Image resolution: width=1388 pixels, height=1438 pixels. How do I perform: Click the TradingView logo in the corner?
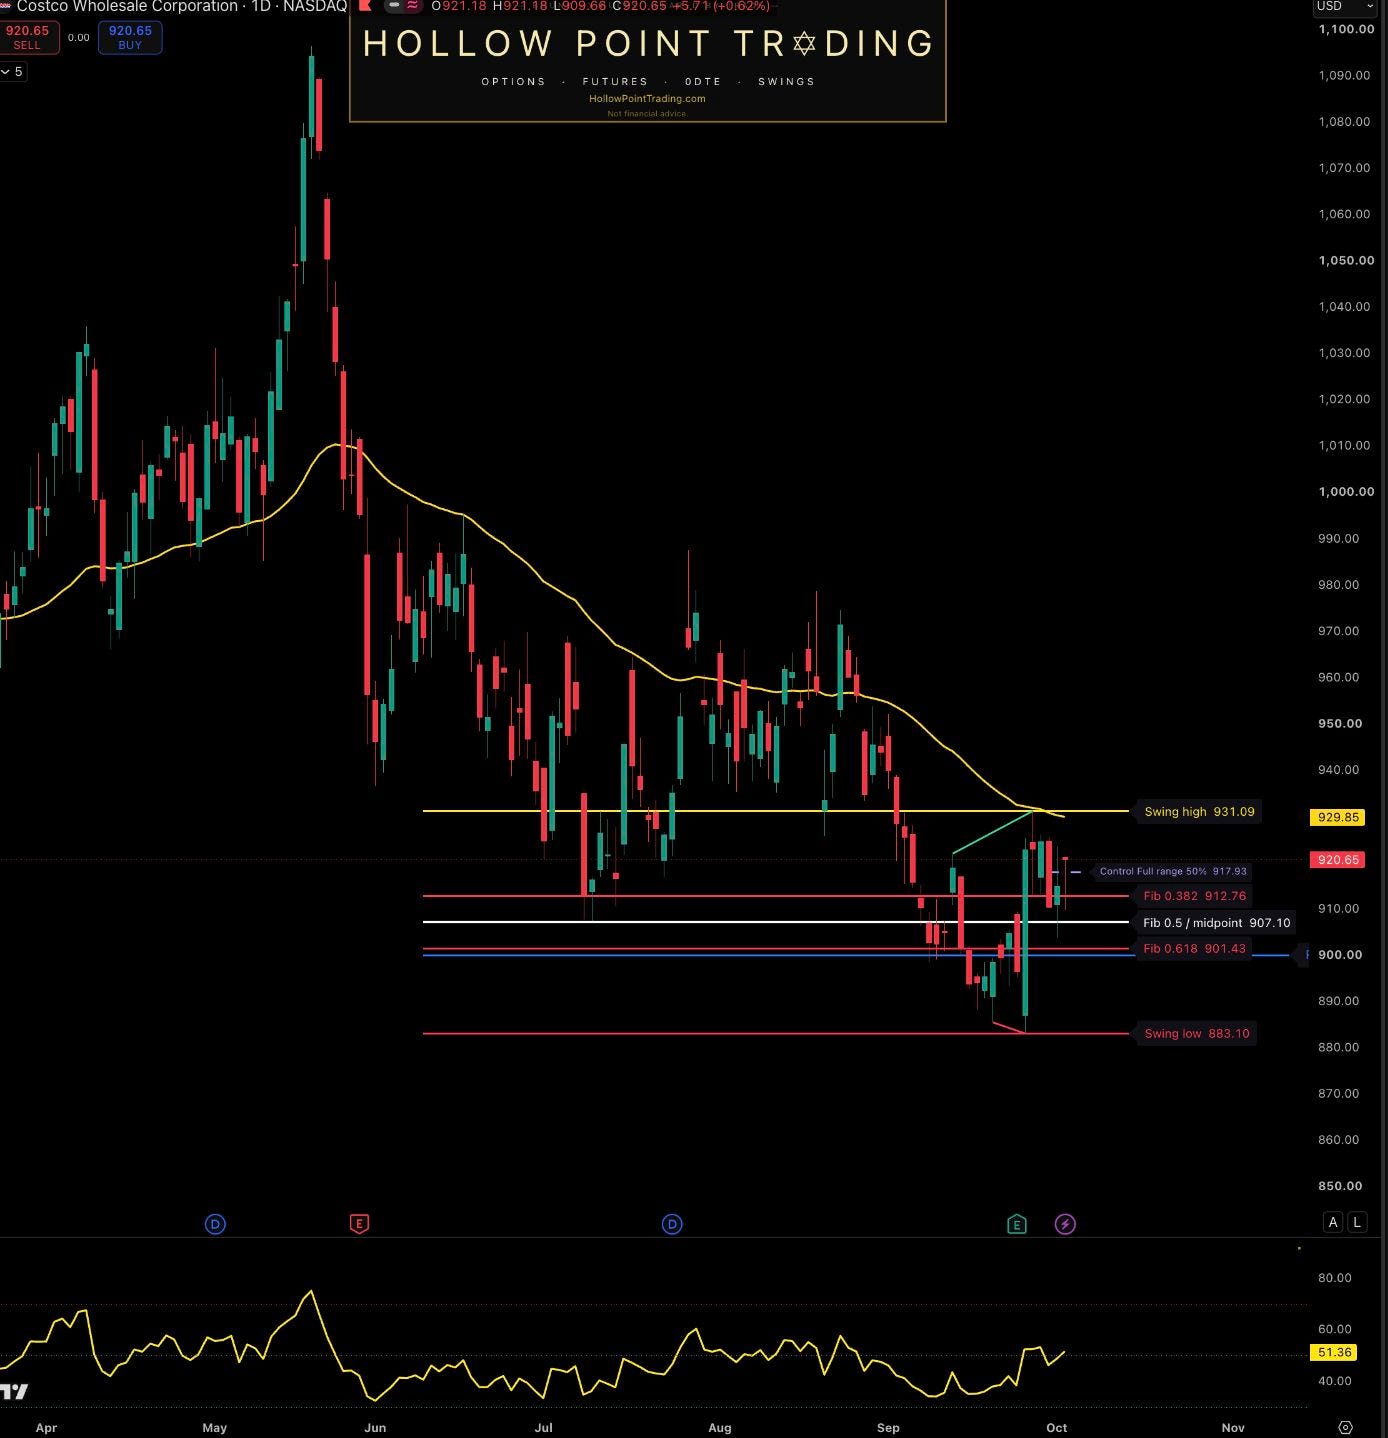click(x=15, y=1391)
